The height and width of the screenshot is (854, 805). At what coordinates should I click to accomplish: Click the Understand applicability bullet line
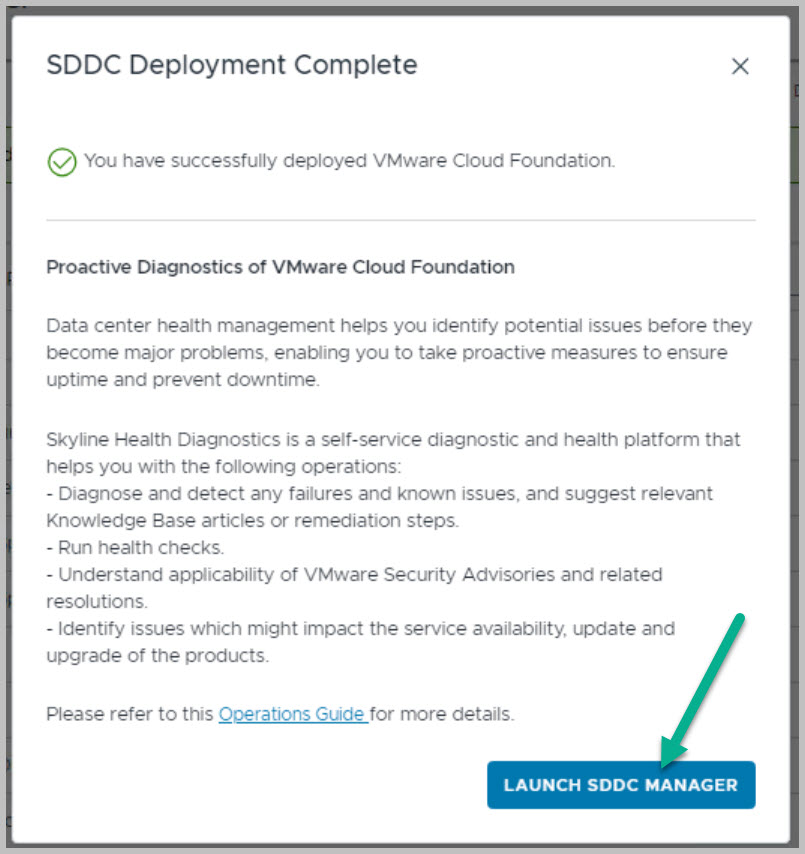(355, 574)
